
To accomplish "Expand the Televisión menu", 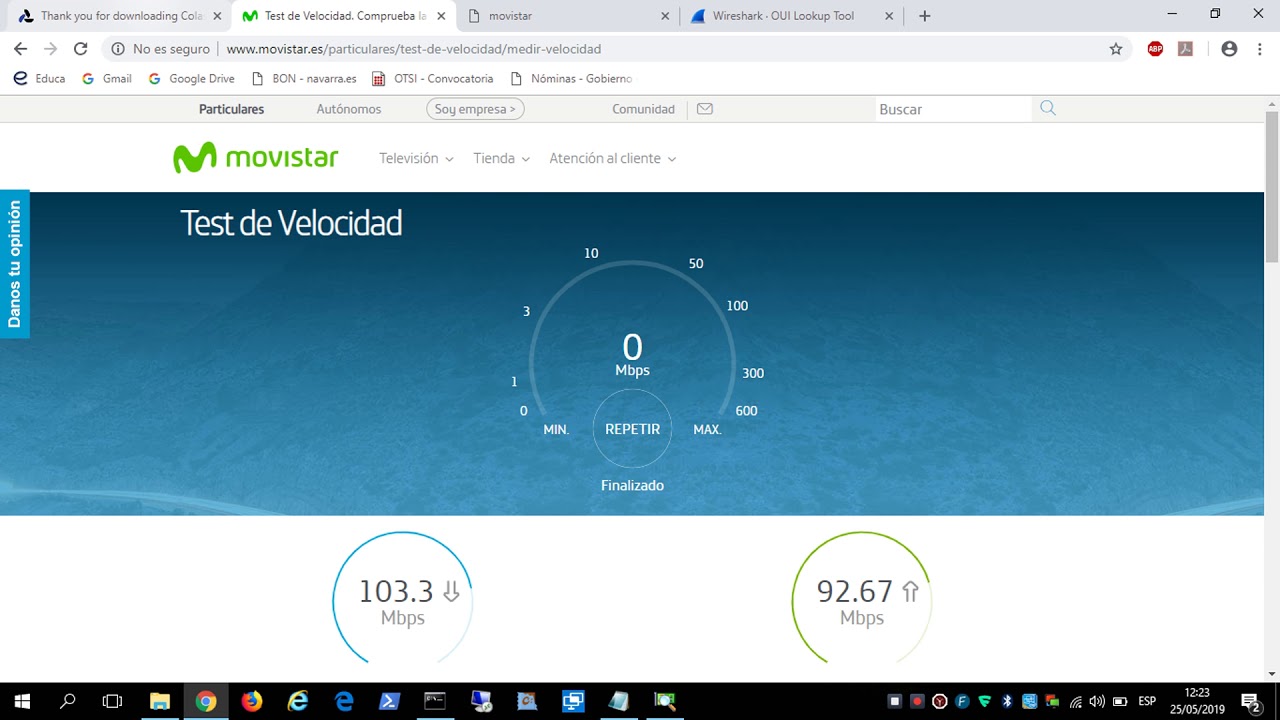I will (416, 158).
